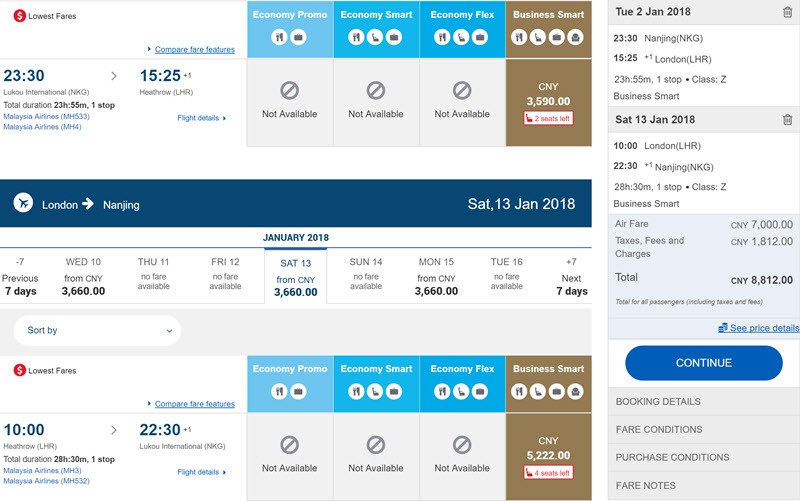Screen dimensions: 800x501
Task: Click the price details icon beside See price details
Action: 722,328
